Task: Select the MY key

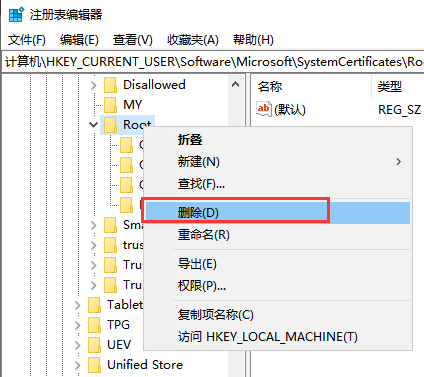Action: coord(133,105)
